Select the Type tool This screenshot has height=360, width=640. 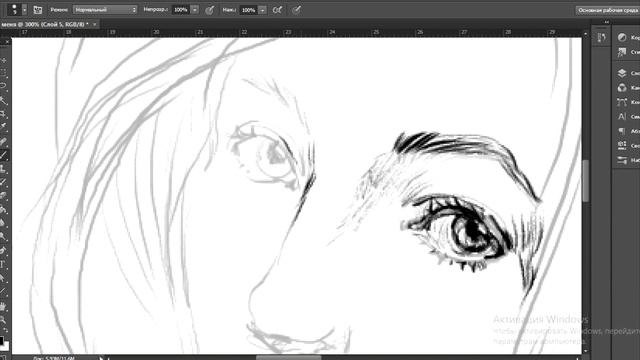tap(4, 265)
